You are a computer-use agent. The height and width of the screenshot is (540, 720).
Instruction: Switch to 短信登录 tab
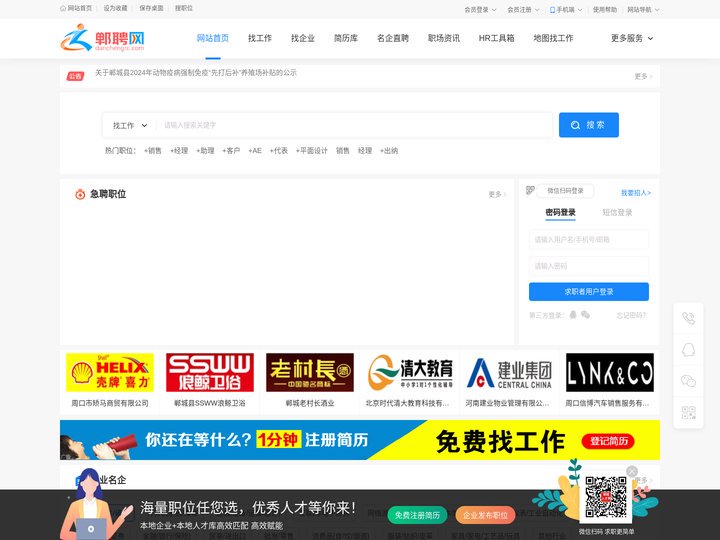(x=617, y=212)
